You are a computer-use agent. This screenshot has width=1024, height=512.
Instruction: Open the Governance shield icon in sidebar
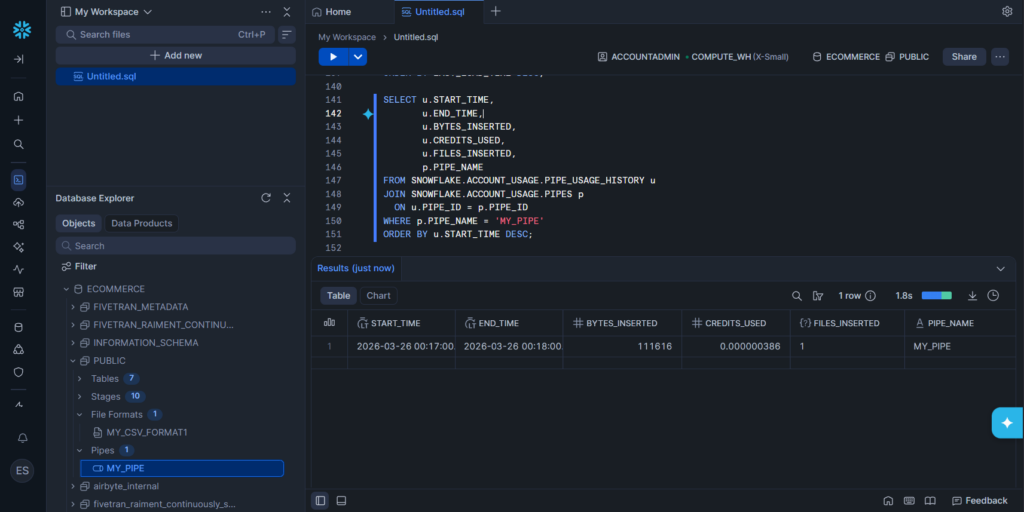click(18, 372)
